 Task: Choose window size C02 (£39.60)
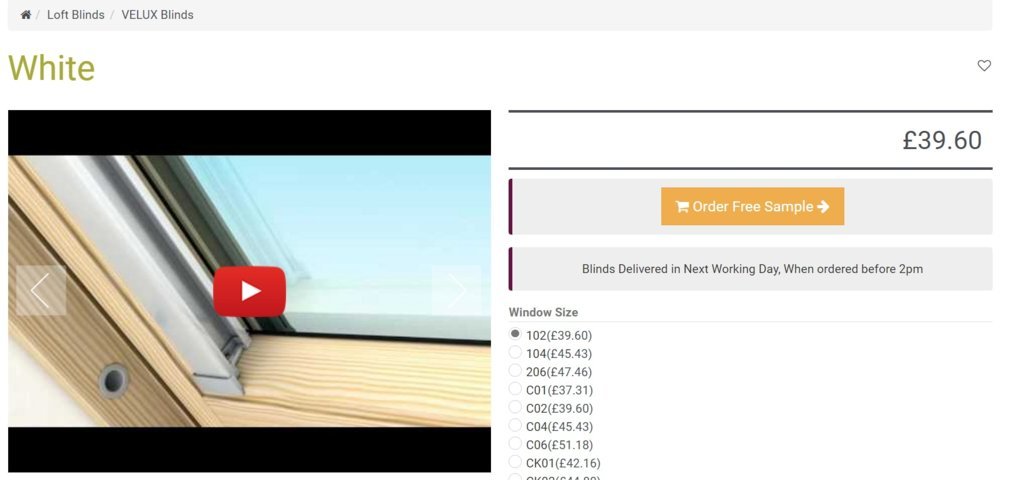515,407
